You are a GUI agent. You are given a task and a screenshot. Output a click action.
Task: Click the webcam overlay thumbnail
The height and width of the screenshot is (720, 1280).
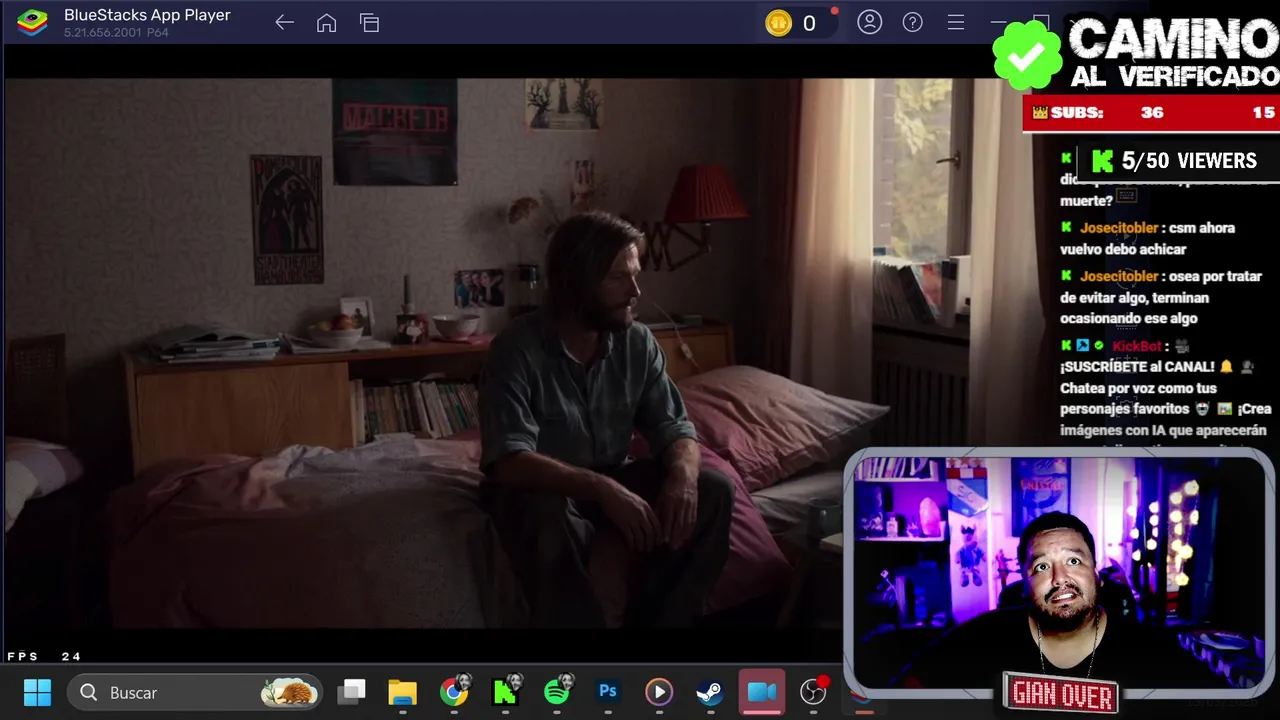[x=1059, y=574]
